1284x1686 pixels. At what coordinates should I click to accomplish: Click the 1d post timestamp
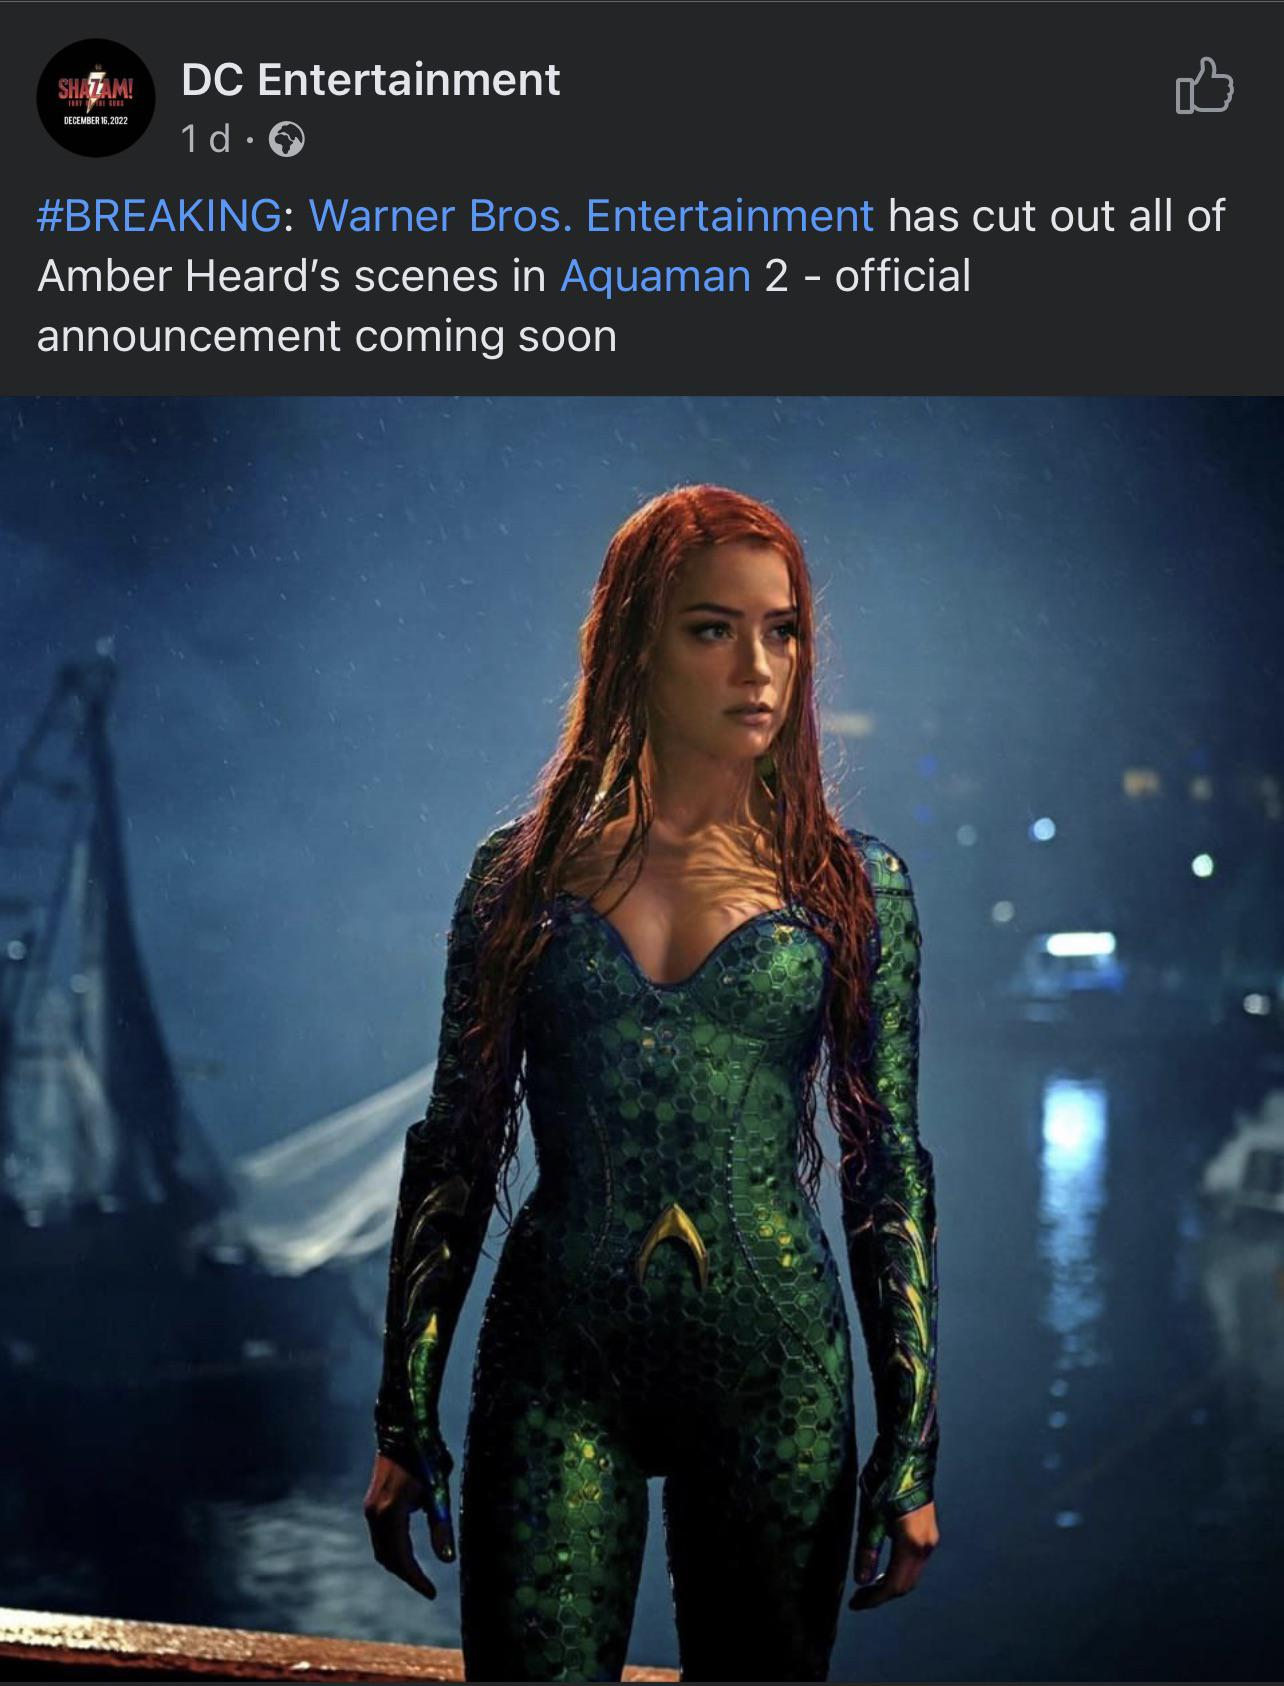[205, 139]
